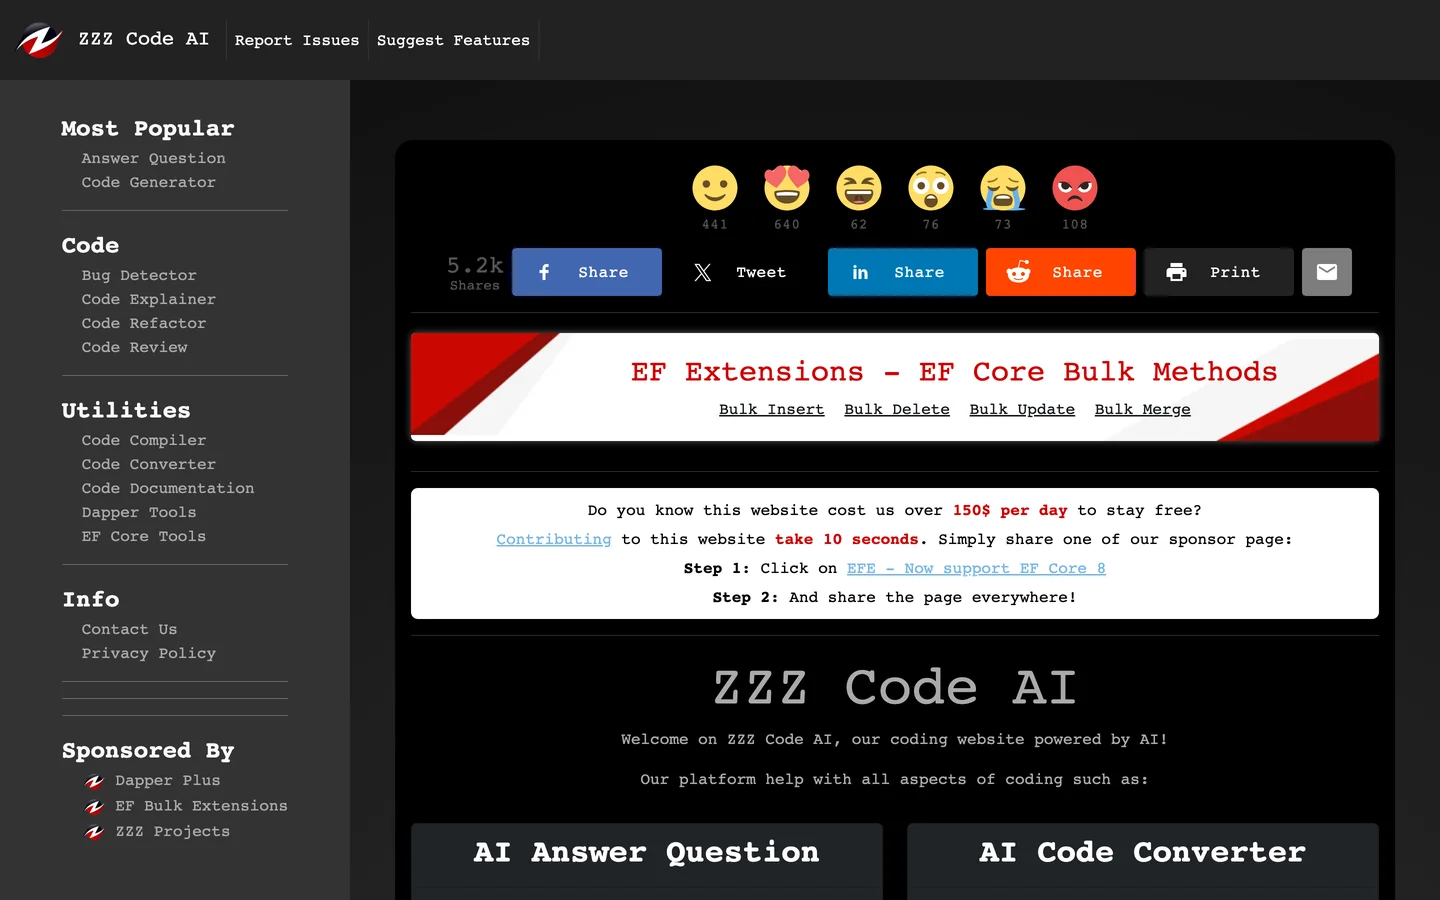Click the Bulk Update banner link
Image resolution: width=1440 pixels, height=900 pixels.
pyautogui.click(x=1022, y=409)
